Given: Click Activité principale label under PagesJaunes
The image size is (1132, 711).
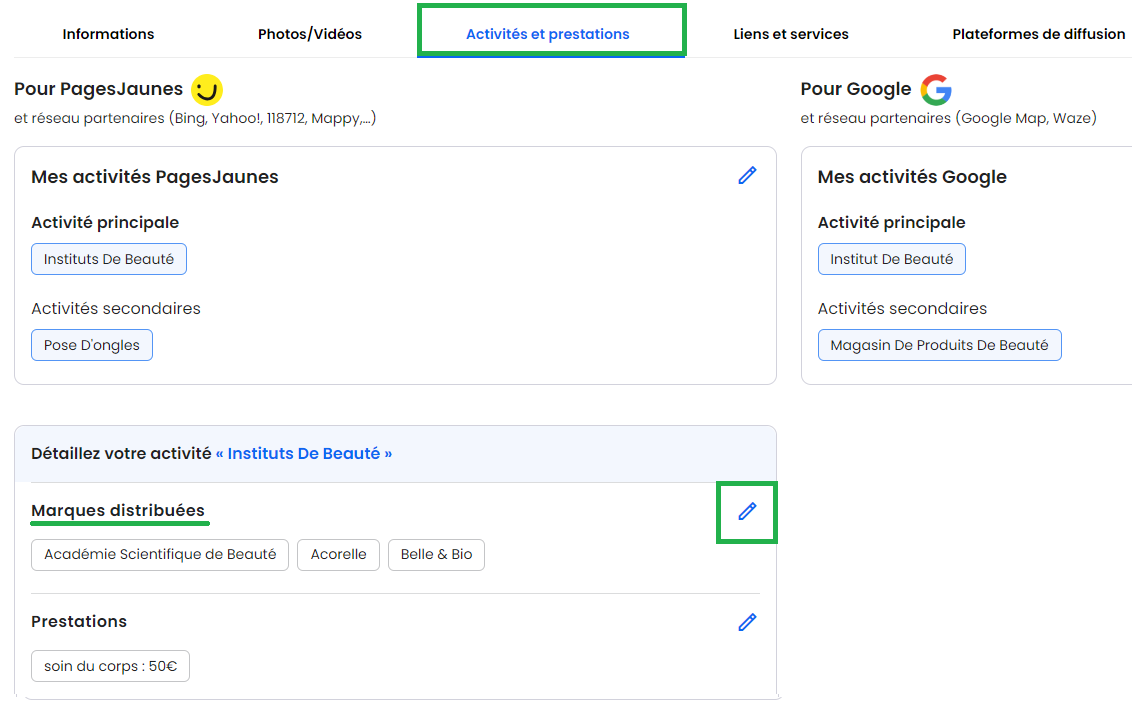Looking at the screenshot, I should (105, 222).
